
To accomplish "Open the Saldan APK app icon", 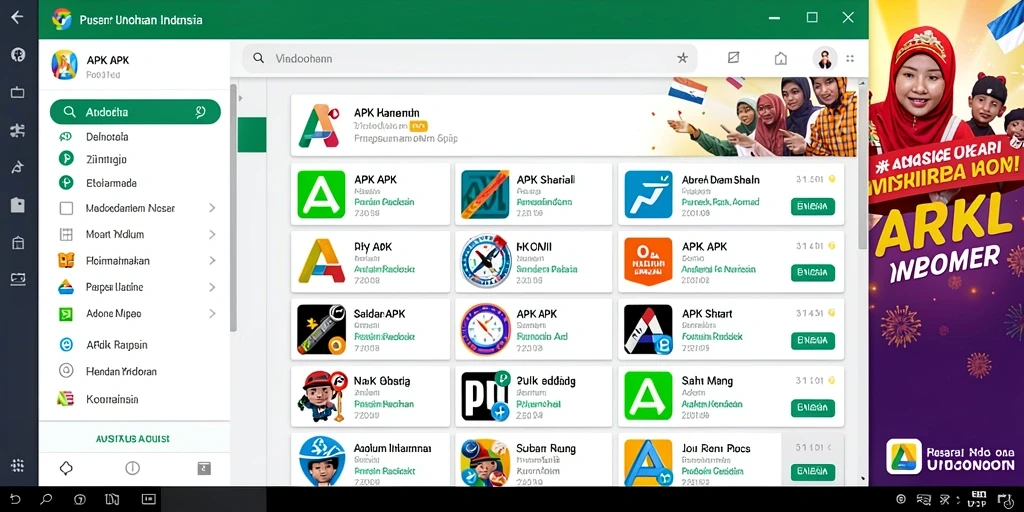I will (x=321, y=330).
